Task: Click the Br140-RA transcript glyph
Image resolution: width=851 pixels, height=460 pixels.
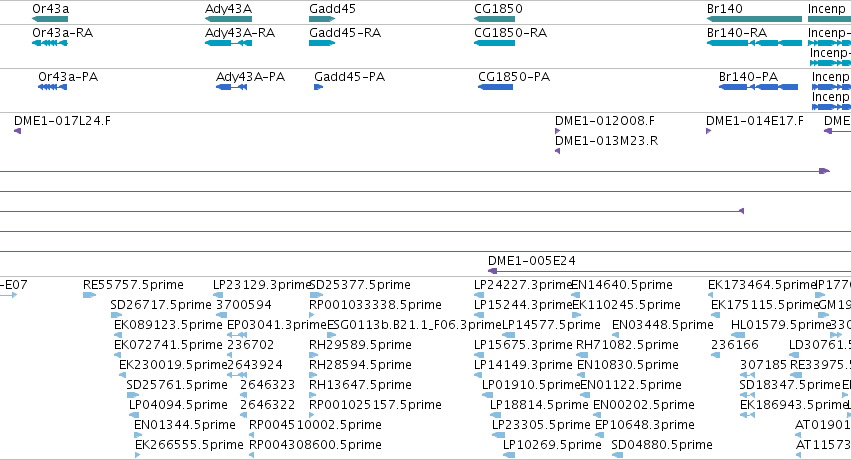Action: click(x=754, y=43)
